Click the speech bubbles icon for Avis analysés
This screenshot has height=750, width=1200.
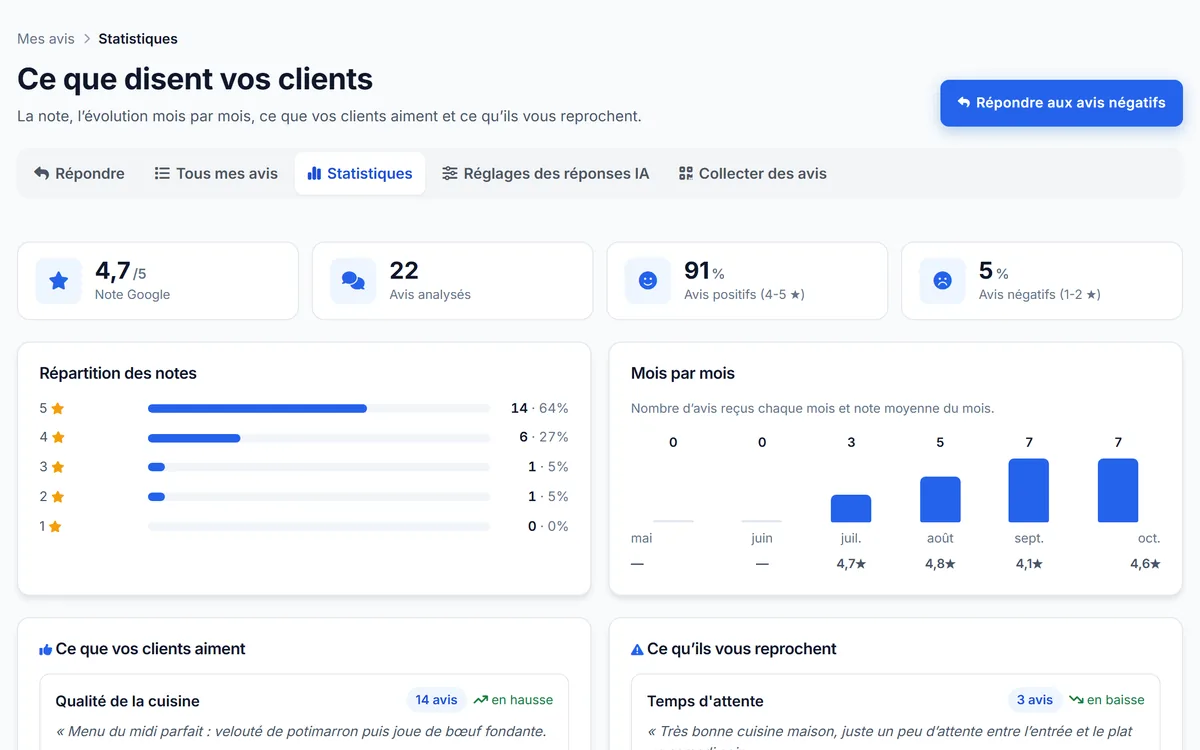[353, 281]
